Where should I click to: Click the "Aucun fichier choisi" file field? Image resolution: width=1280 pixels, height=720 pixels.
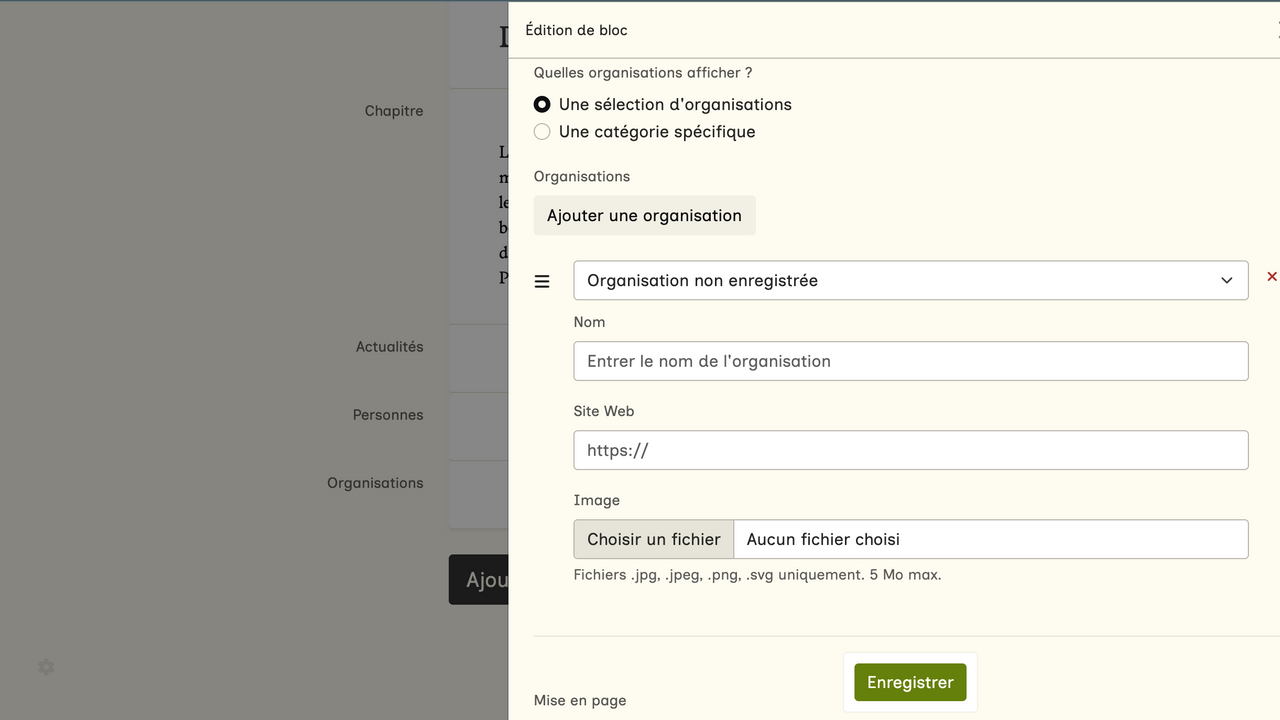point(990,539)
